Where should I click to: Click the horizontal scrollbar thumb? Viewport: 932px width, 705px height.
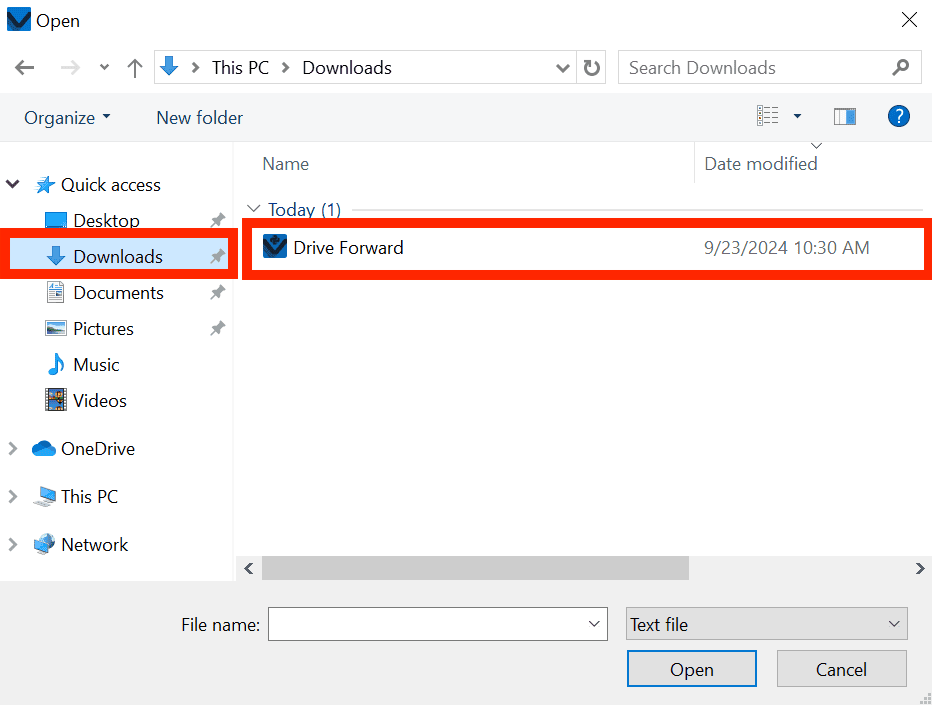[x=475, y=568]
